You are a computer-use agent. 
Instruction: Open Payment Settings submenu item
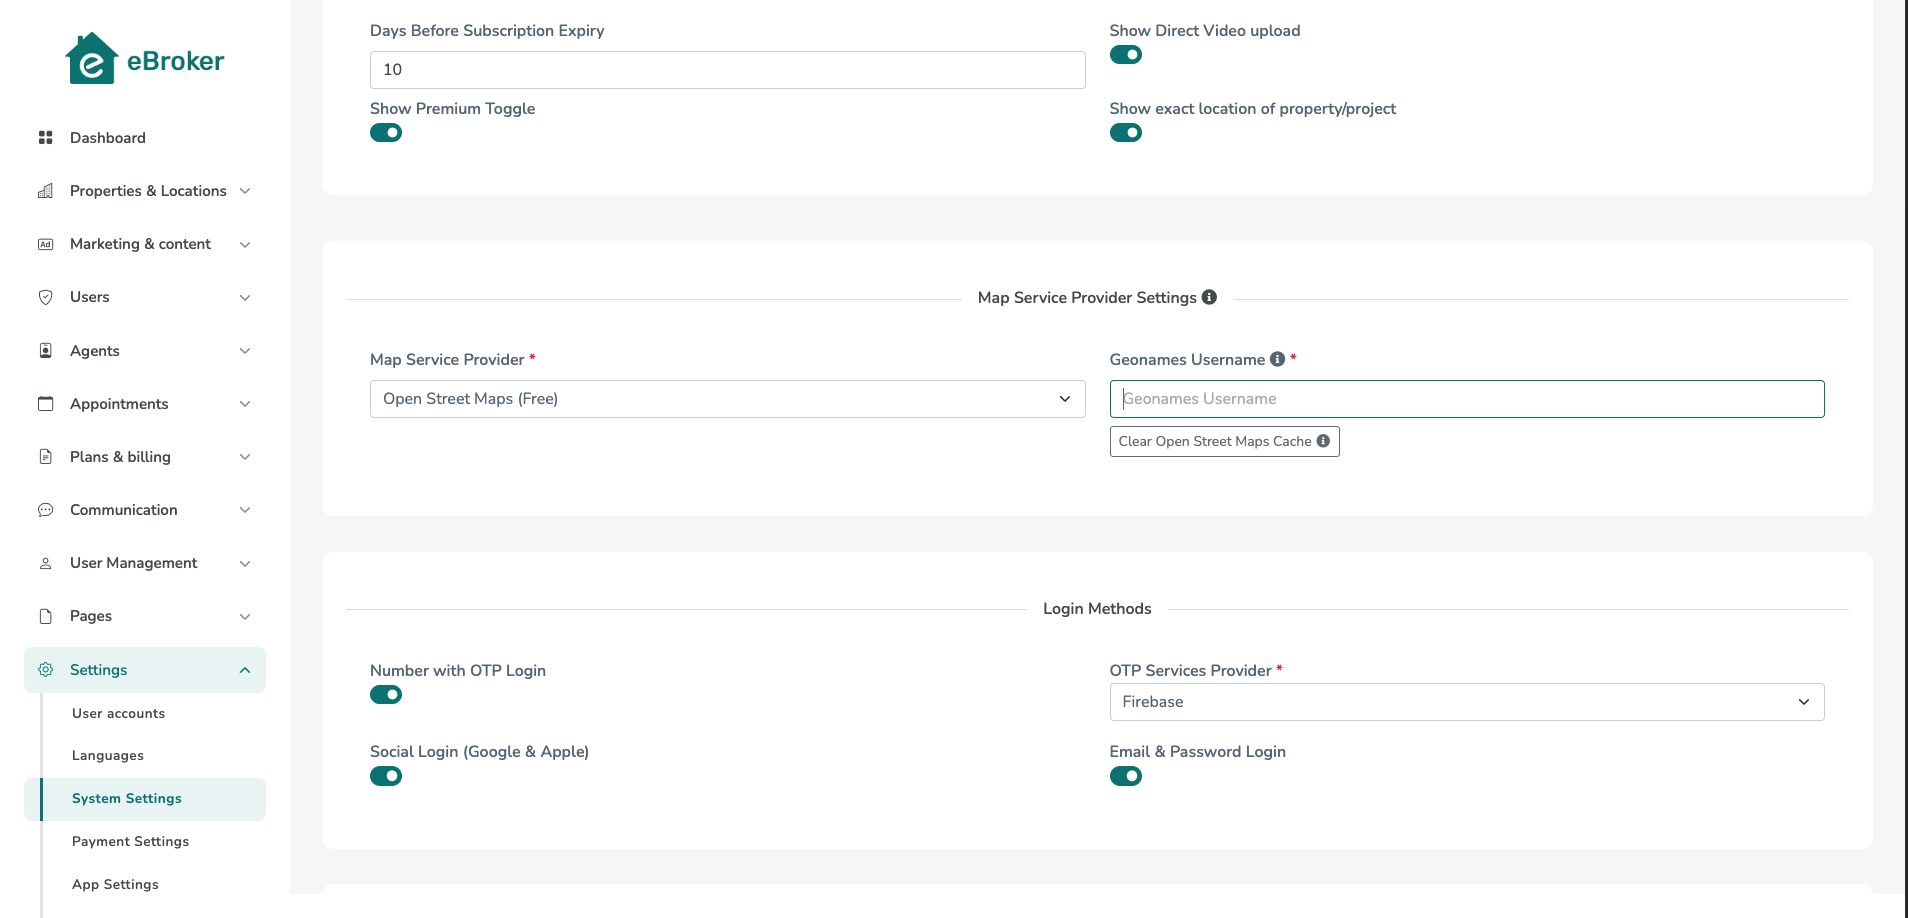[x=130, y=841]
